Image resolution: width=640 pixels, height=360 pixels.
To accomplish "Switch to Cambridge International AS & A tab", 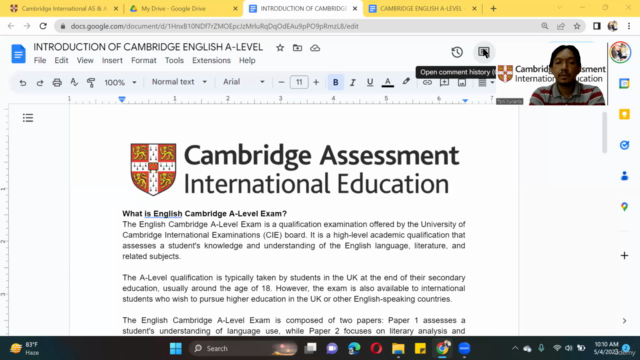I will pyautogui.click(x=64, y=9).
